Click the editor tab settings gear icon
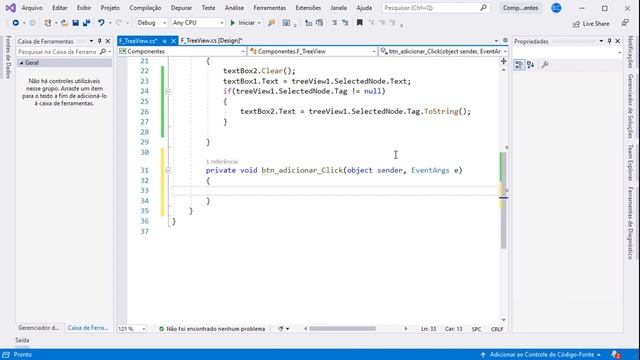The height and width of the screenshot is (360, 640). click(x=505, y=40)
